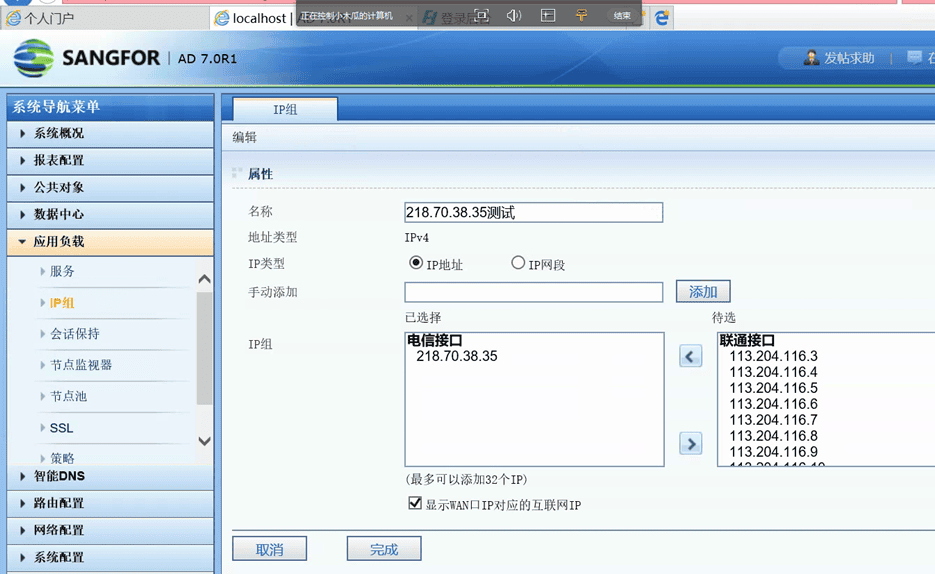935x574 pixels.
Task: Expand 公共对象 menu
Action: pos(110,187)
